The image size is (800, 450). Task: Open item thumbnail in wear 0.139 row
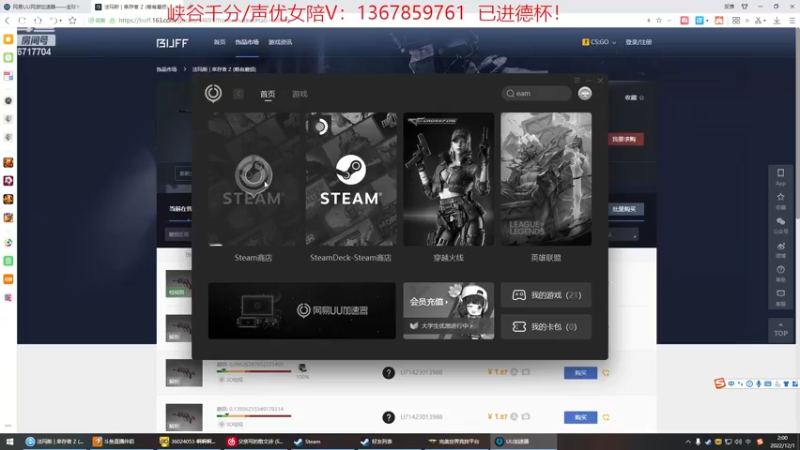point(184,417)
